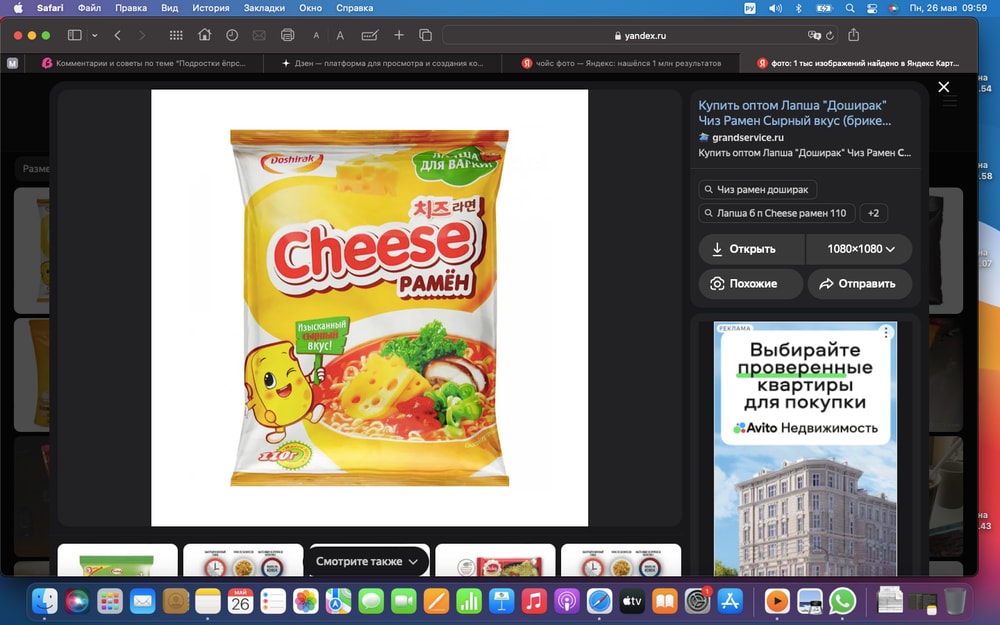Find similar images with Похожие
This screenshot has height=625, width=1000.
click(x=751, y=284)
